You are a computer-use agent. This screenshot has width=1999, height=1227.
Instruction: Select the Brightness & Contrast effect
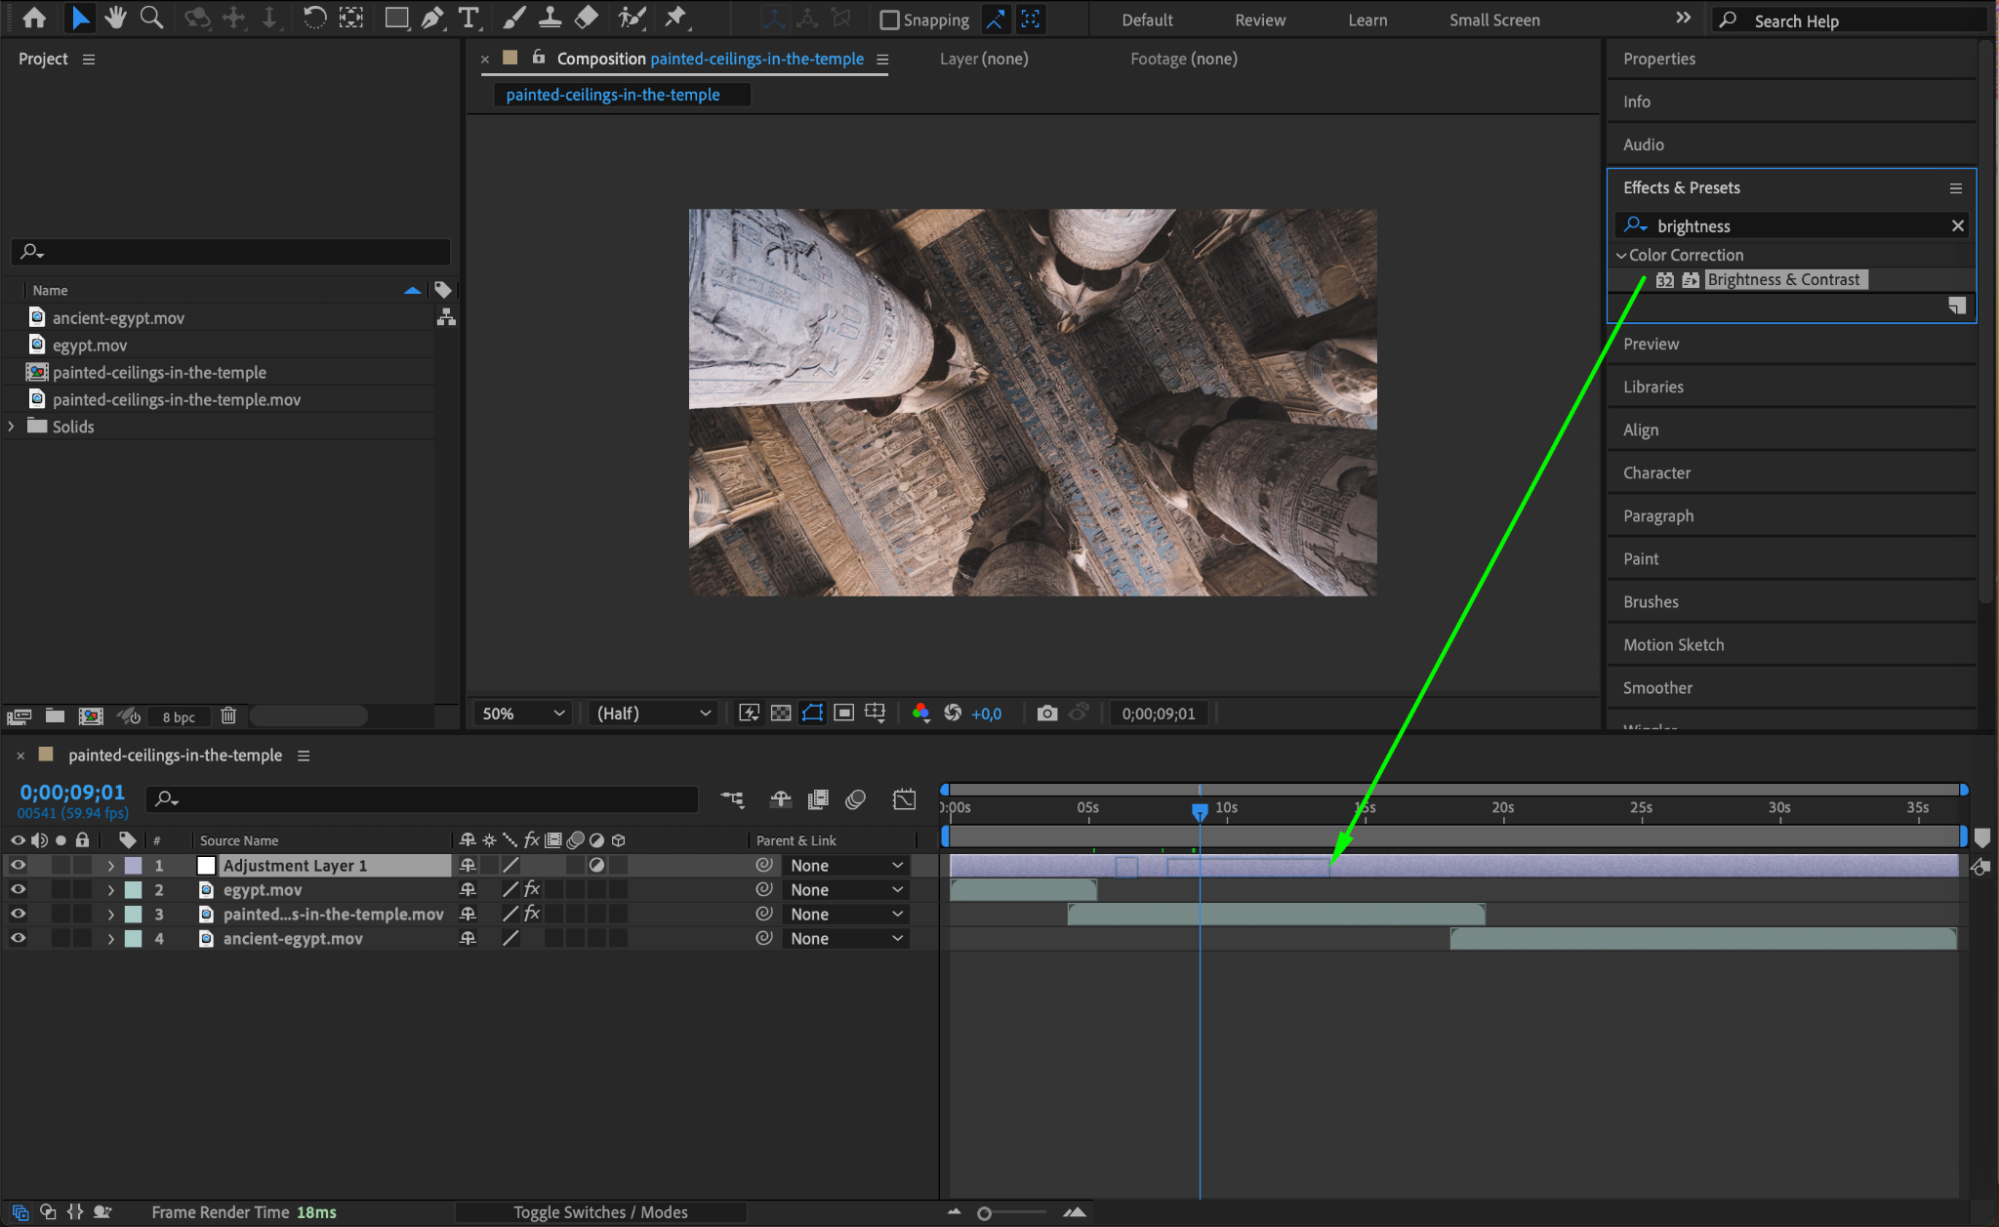(1783, 280)
